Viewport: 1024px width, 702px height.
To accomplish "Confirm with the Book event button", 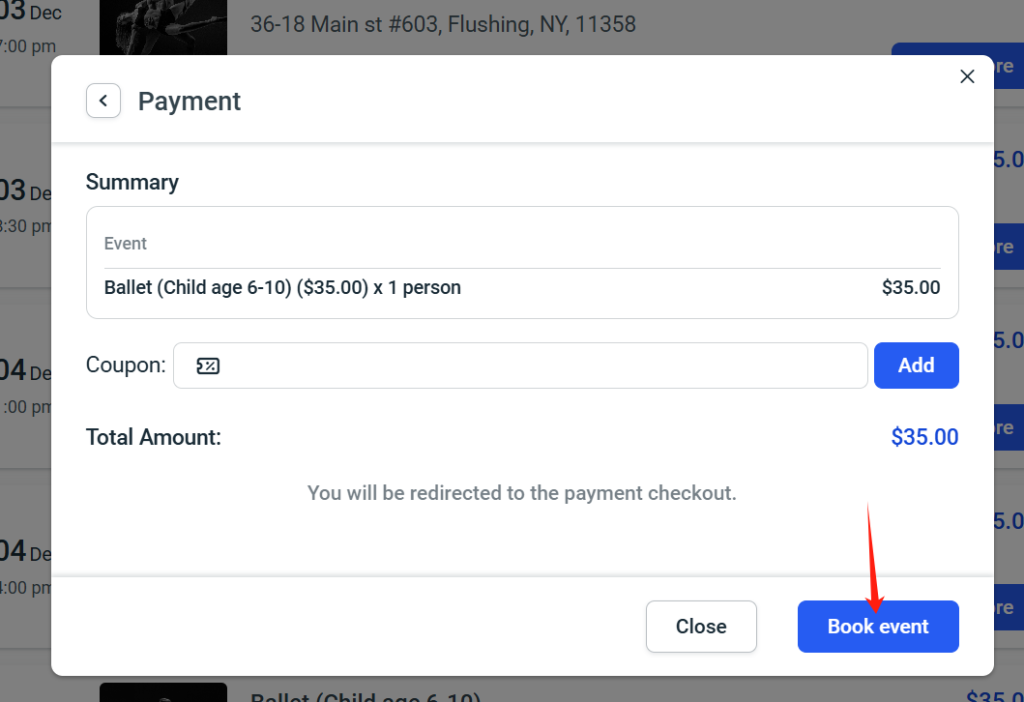I will coord(878,627).
